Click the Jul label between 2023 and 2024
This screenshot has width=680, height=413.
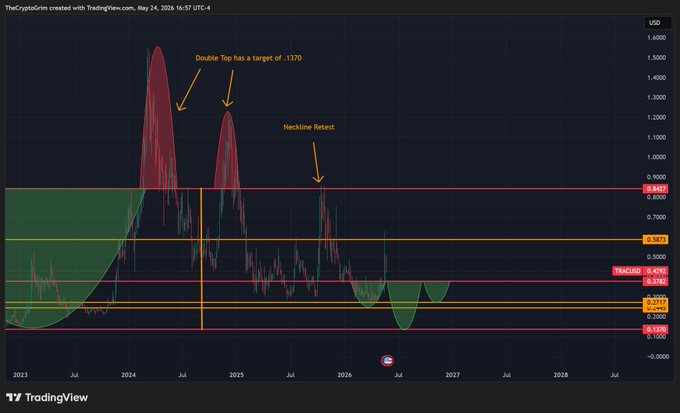point(74,375)
